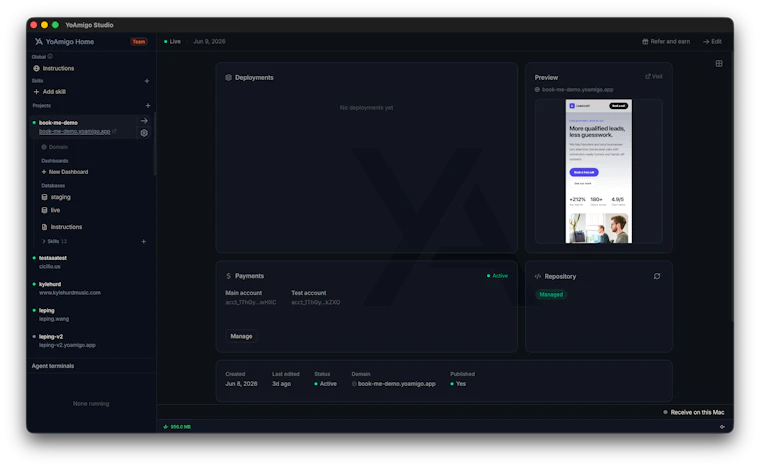This screenshot has width=760, height=468.
Task: Click arrow icon on book-me-demo row
Action: [144, 121]
